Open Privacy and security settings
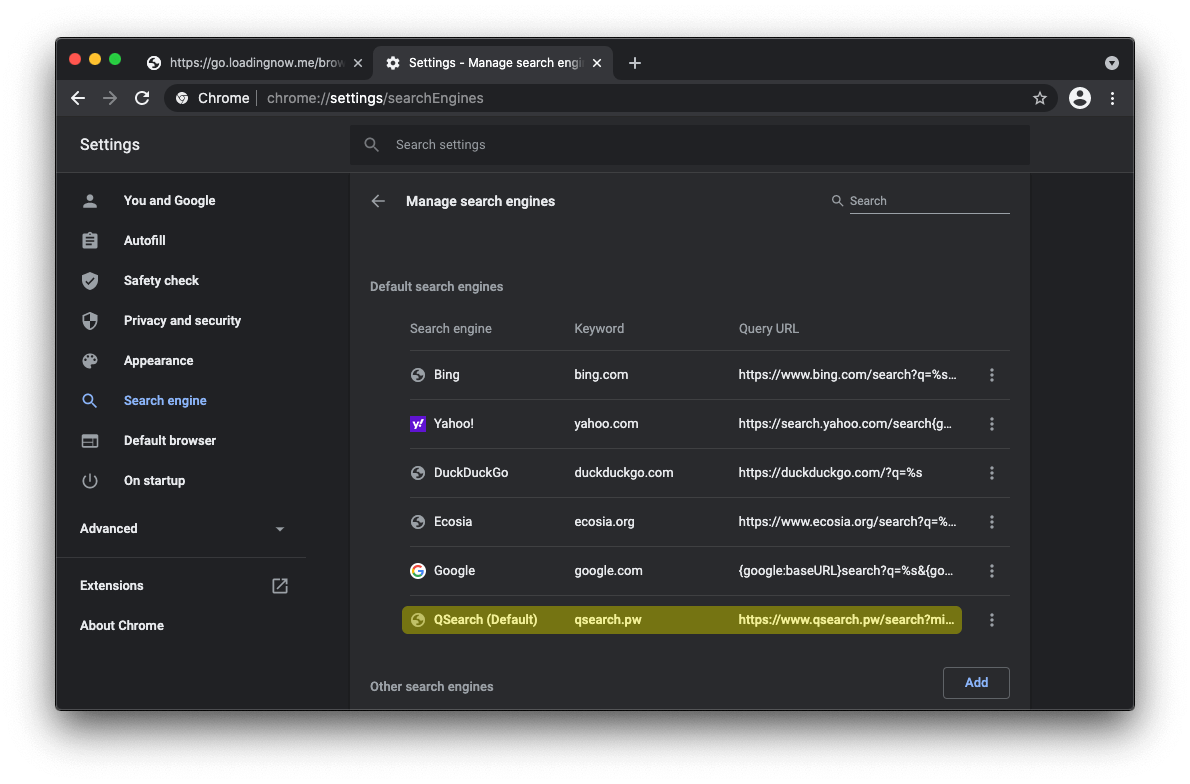The height and width of the screenshot is (784, 1190). (181, 320)
